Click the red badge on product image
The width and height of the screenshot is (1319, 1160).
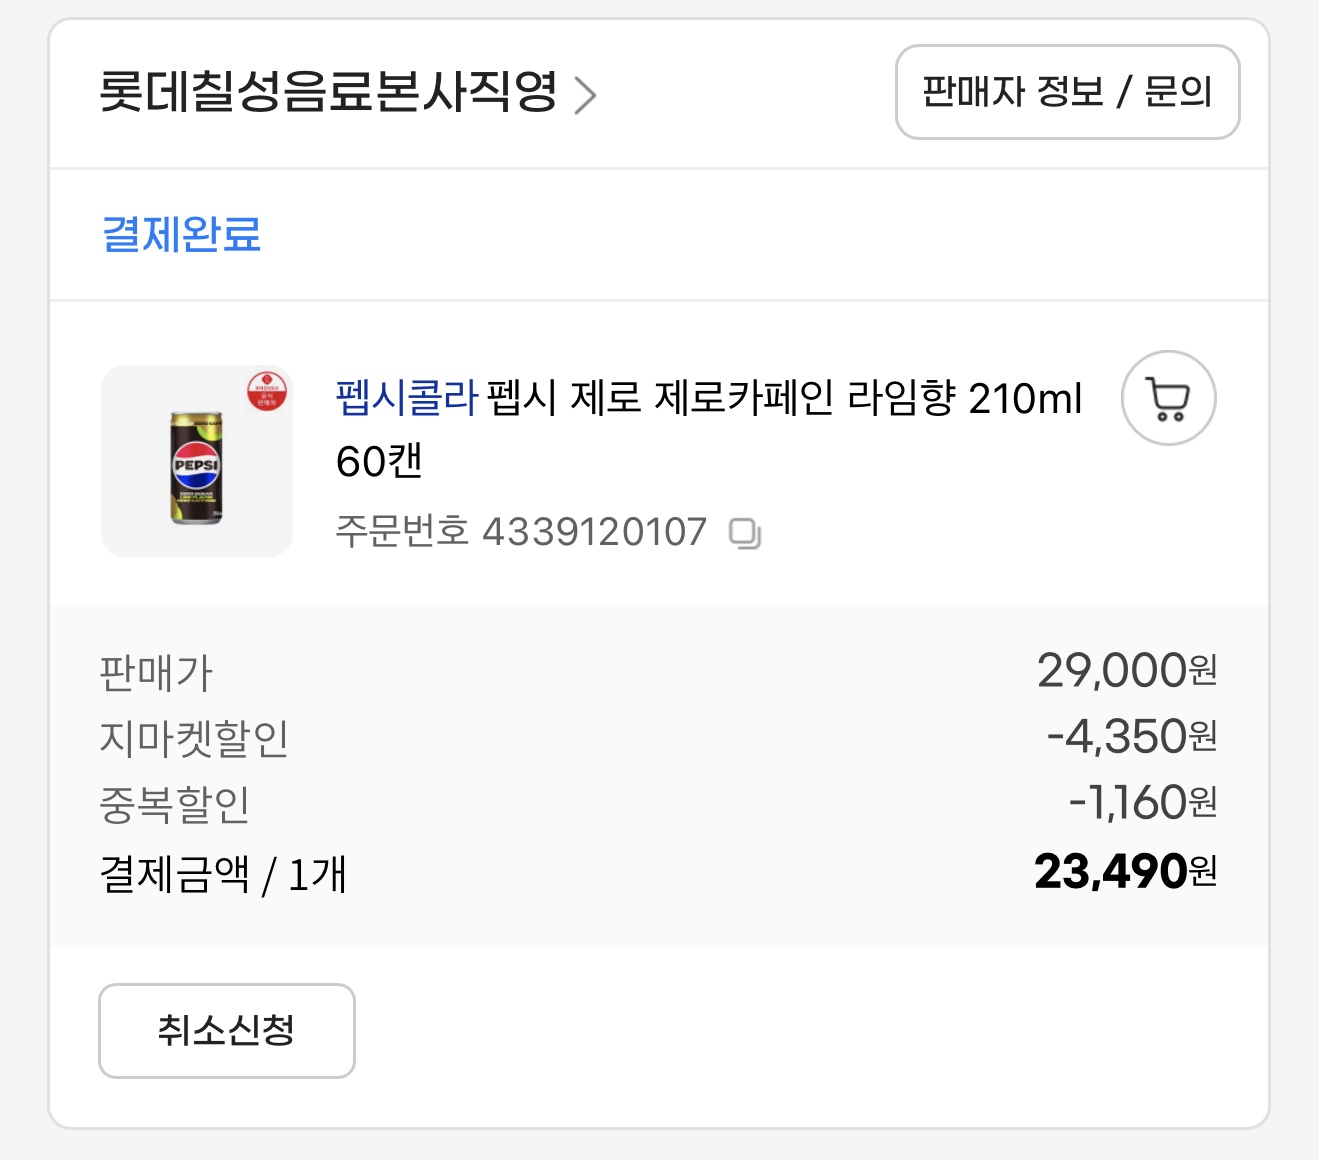tap(267, 391)
